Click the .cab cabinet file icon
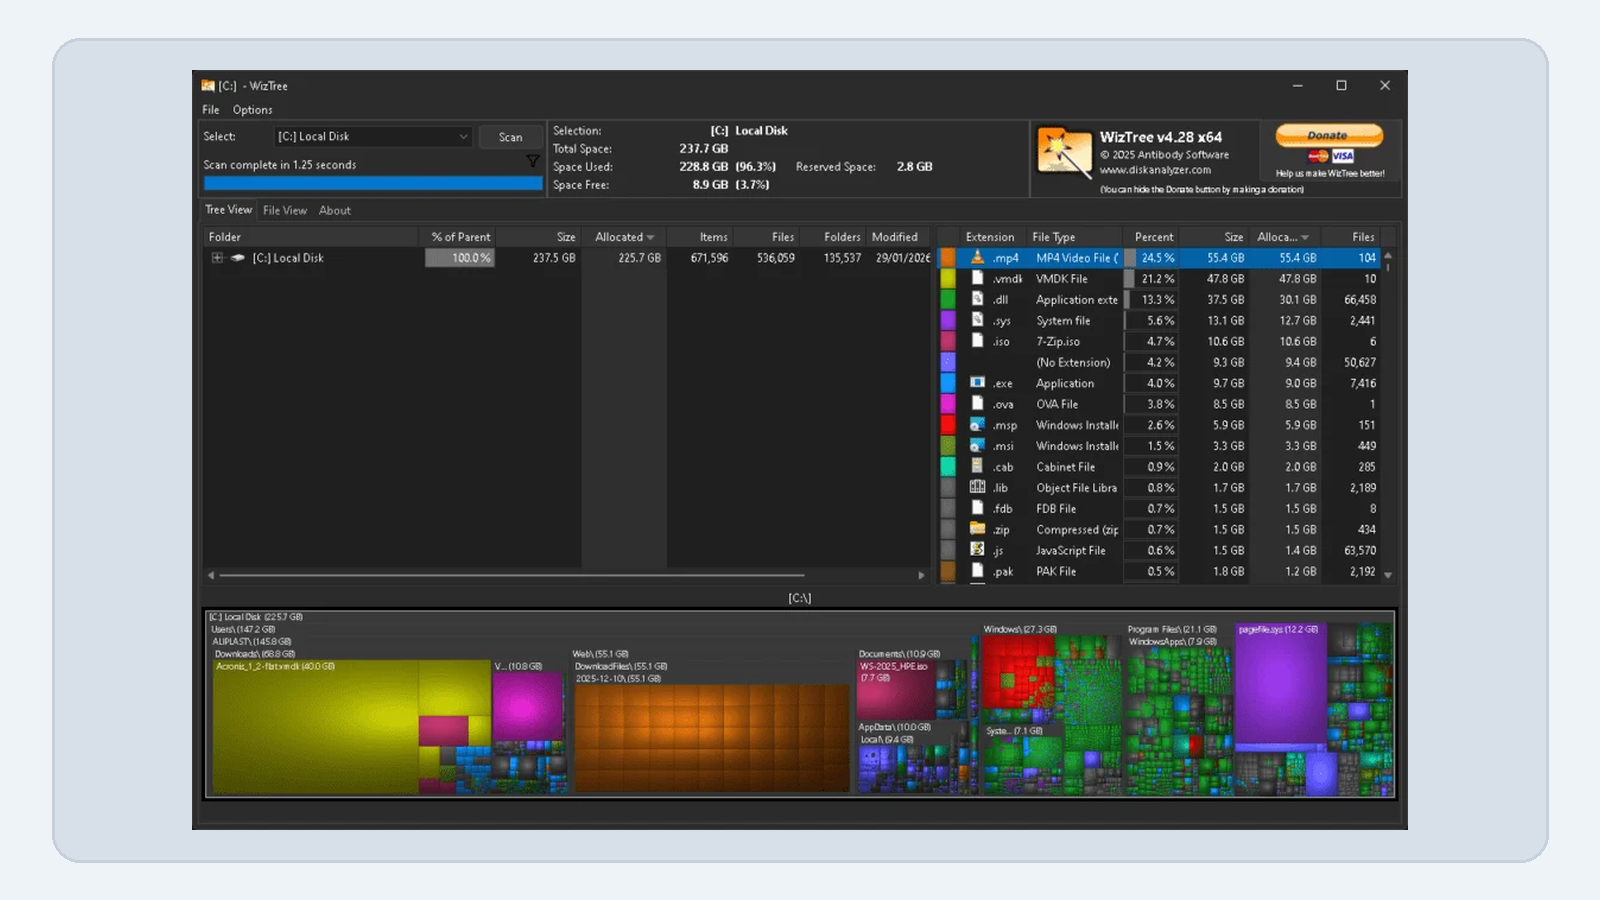Screen dimensions: 1600x900 [x=977, y=467]
